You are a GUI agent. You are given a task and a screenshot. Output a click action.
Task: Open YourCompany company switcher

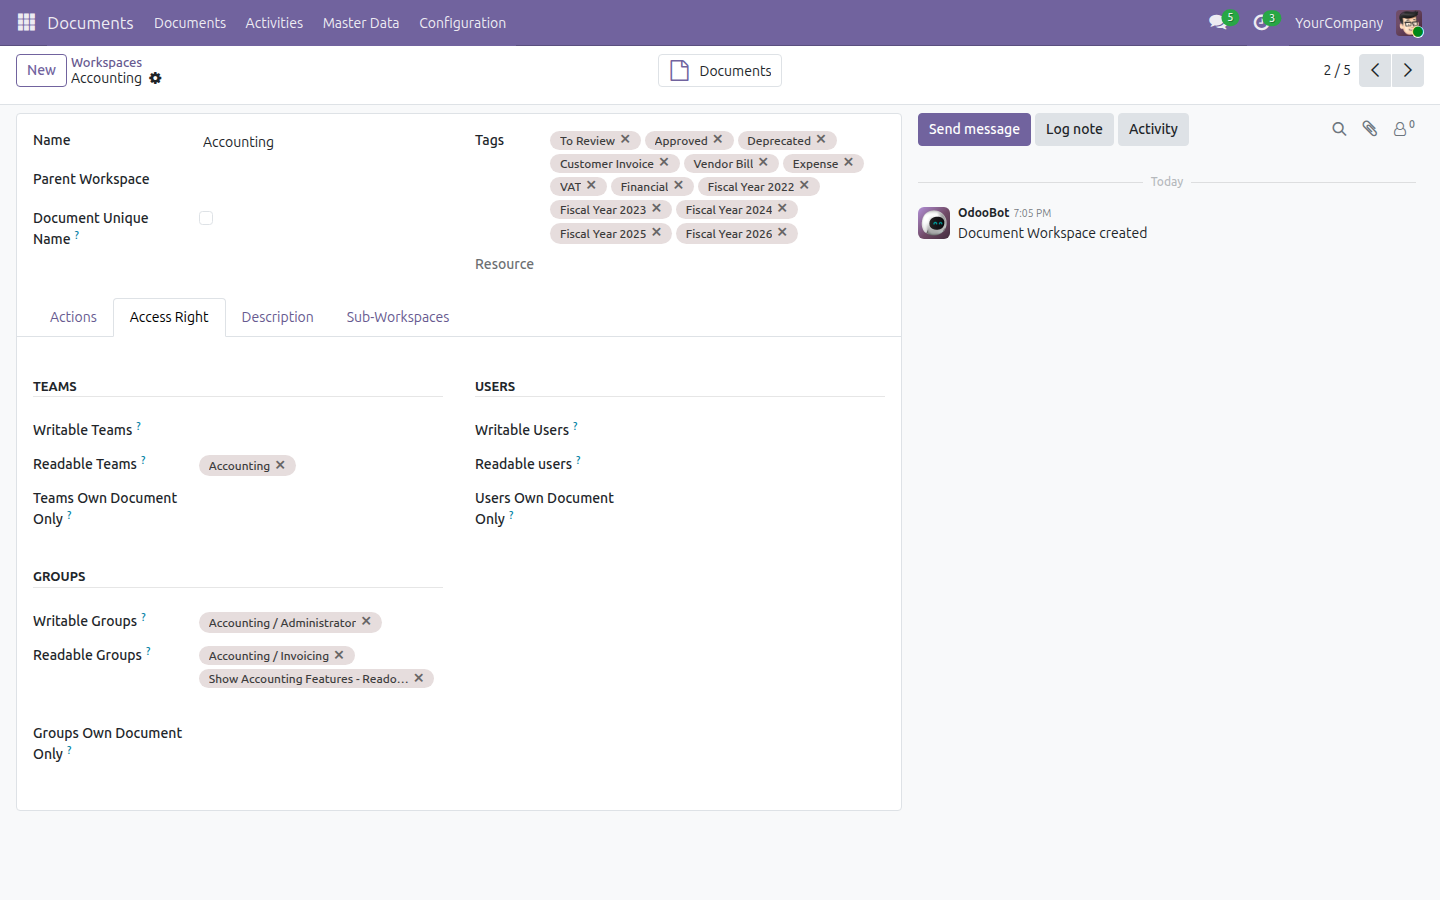pyautogui.click(x=1339, y=22)
